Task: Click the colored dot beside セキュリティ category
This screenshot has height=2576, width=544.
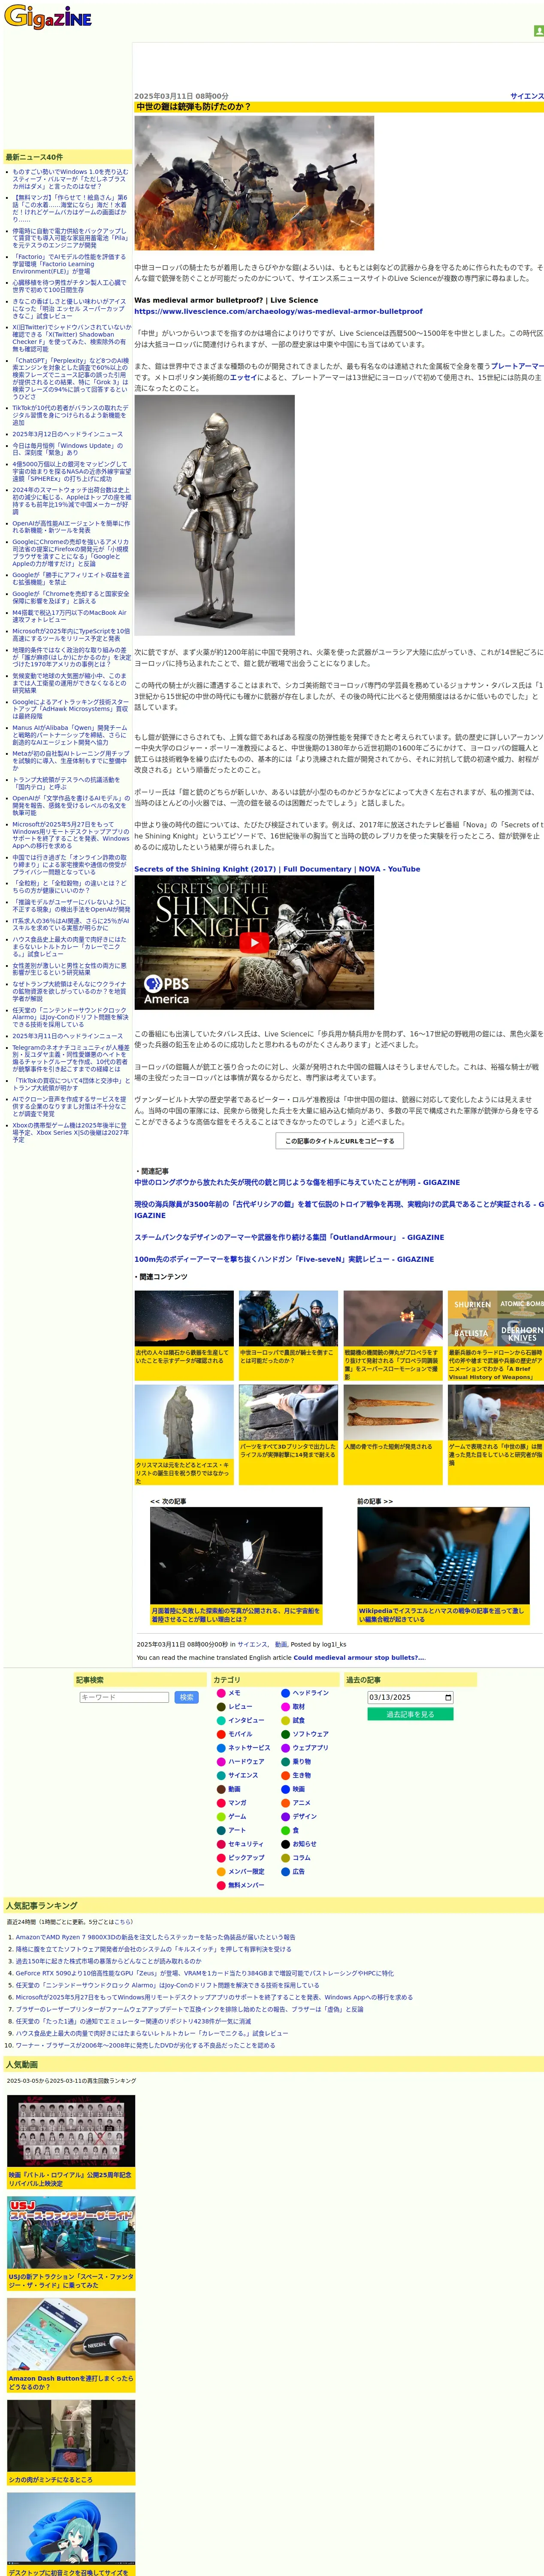Action: 221,1844
